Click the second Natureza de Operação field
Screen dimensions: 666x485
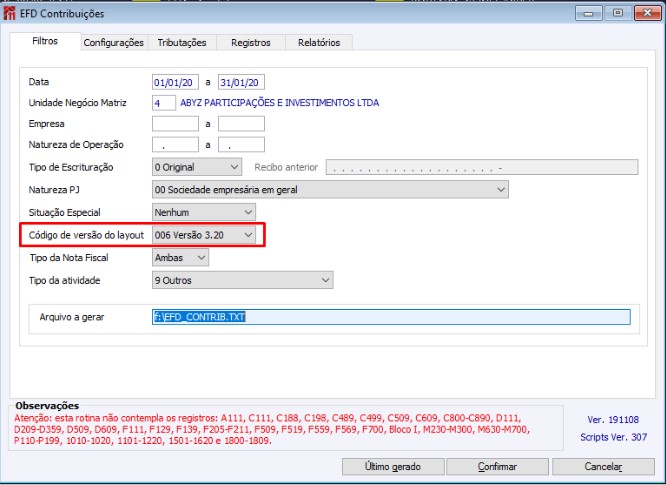coord(241,144)
